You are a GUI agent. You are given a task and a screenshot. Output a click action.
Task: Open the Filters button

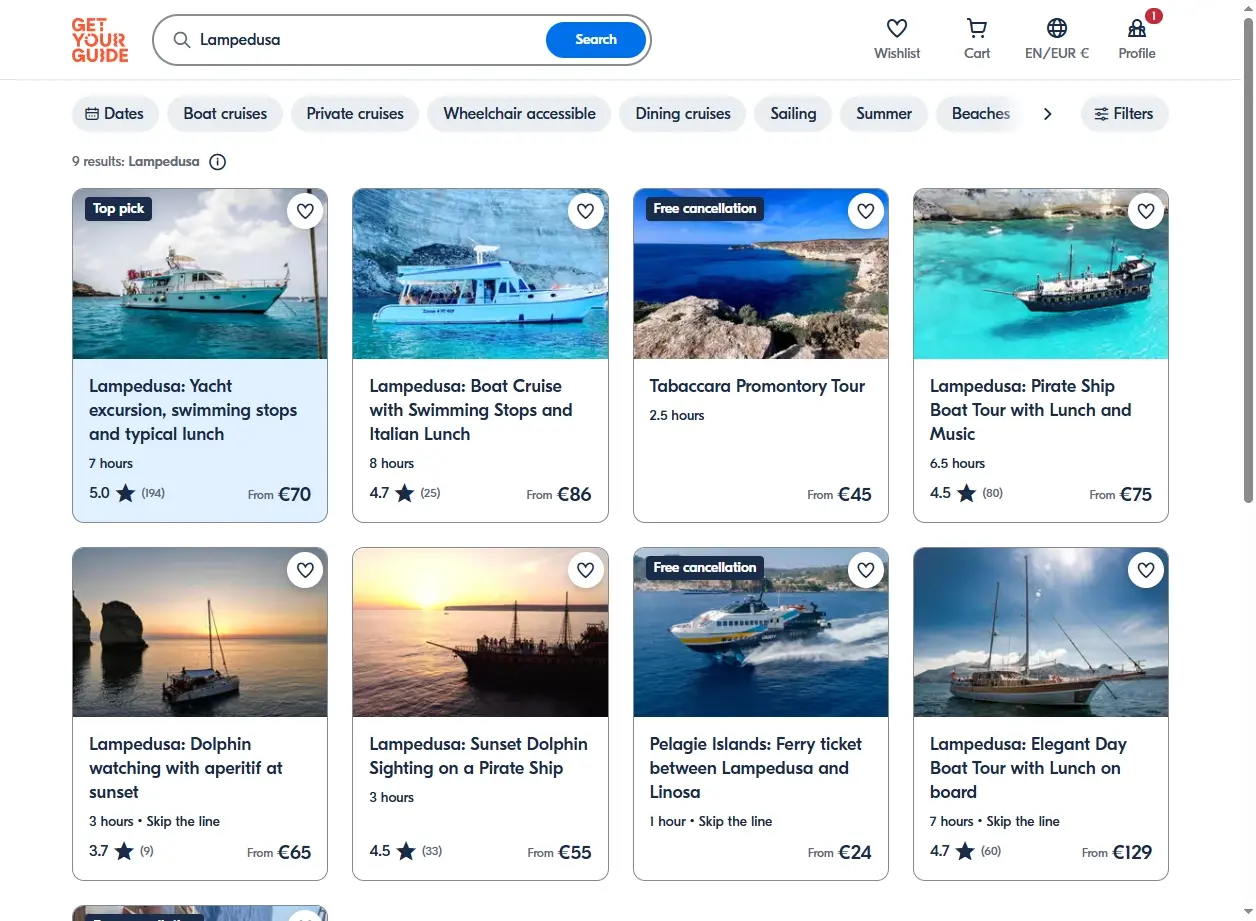click(x=1124, y=114)
